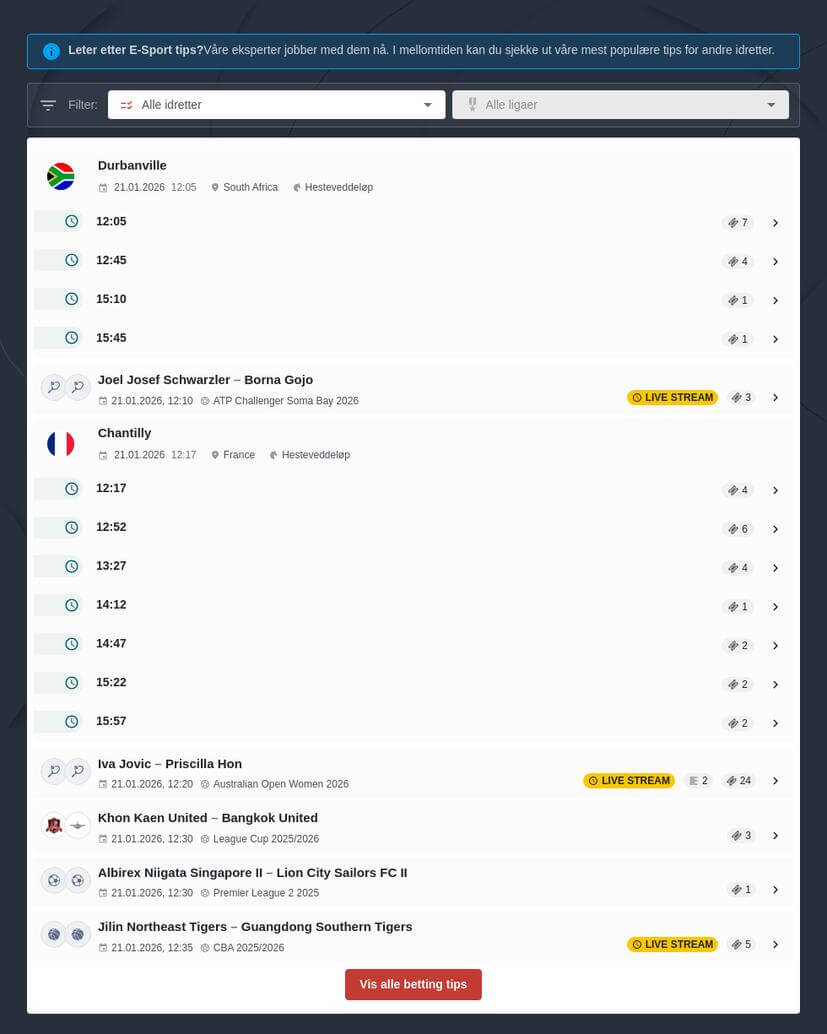Screen dimensions: 827x1034
Task: Click the France flag next to Chantilly
Action: 60,443
